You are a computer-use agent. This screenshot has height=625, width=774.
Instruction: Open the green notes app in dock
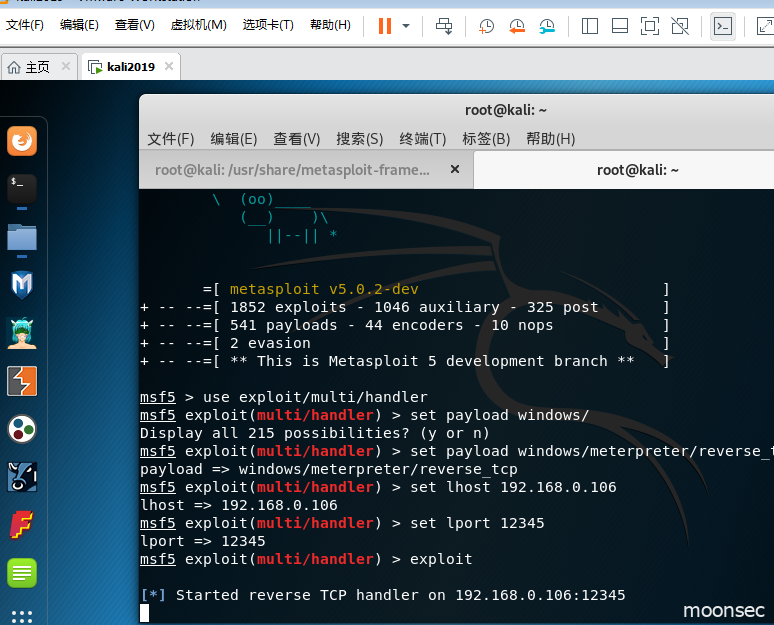click(x=22, y=573)
